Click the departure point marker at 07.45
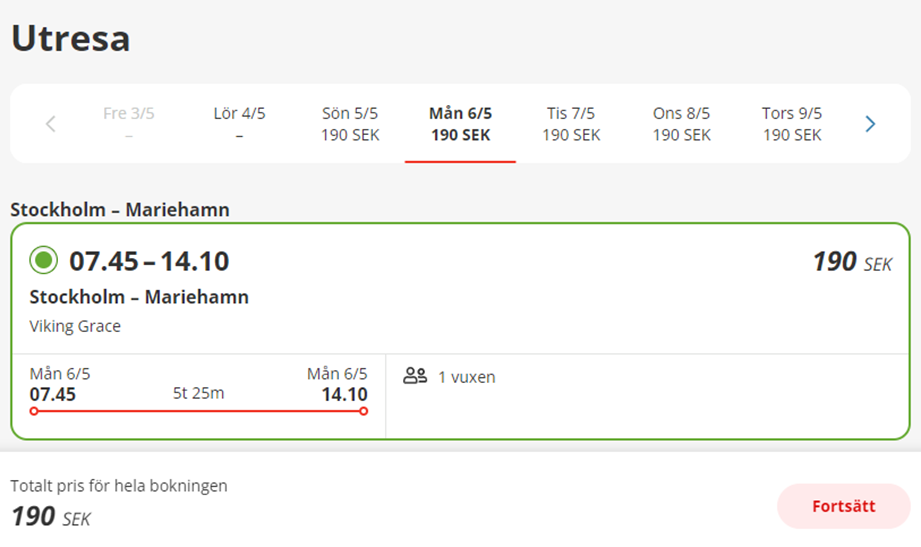The image size is (921, 547). click(34, 411)
